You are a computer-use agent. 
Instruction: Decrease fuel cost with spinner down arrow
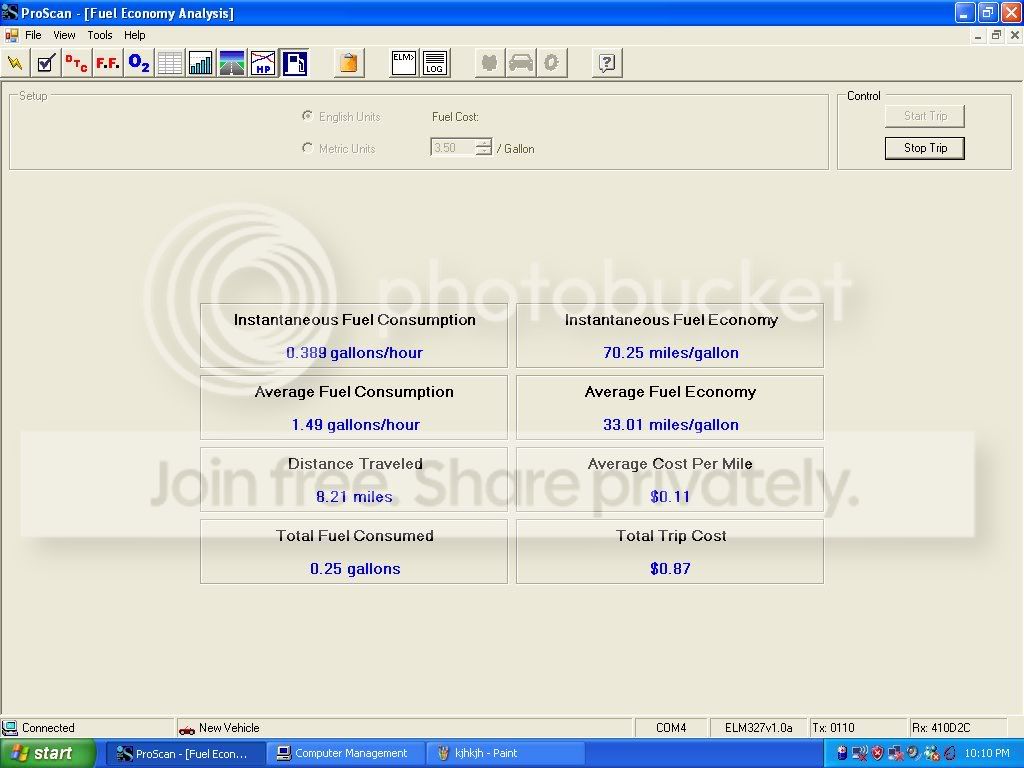484,152
